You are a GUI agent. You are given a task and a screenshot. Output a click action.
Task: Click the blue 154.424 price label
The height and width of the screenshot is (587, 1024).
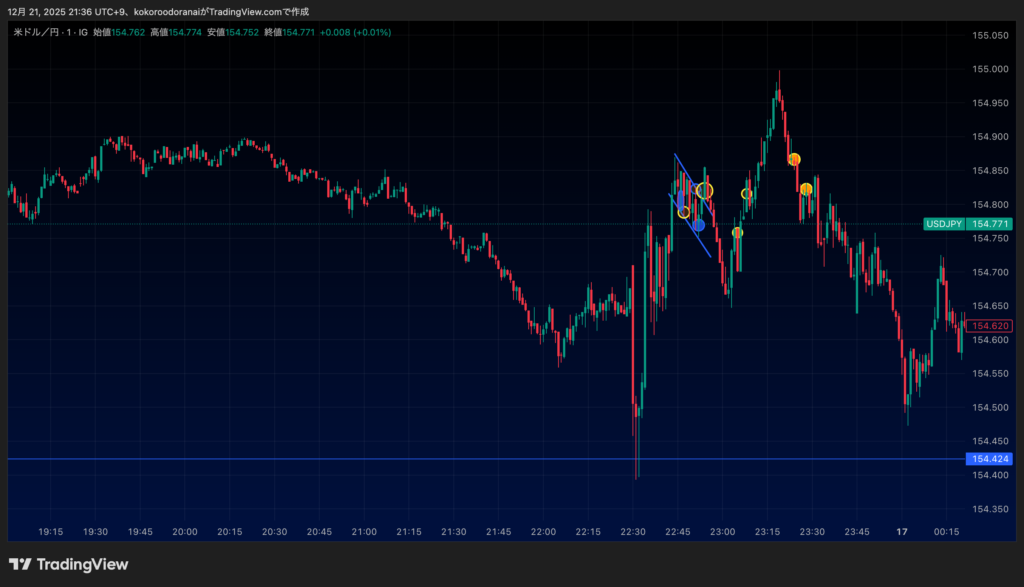[989, 459]
